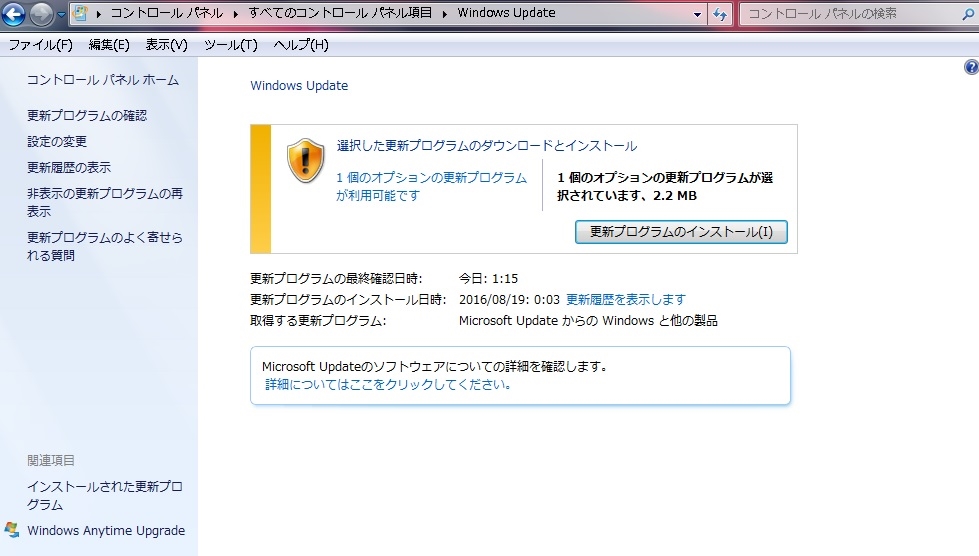
Task: Click Windows Update breadcrumb in address bar
Action: click(506, 12)
